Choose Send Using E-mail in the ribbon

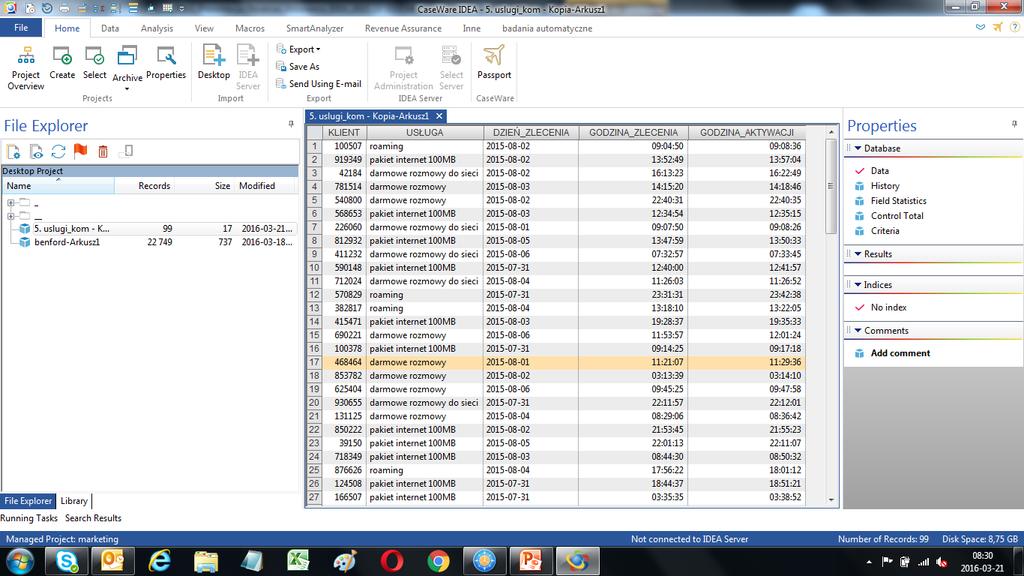[319, 84]
